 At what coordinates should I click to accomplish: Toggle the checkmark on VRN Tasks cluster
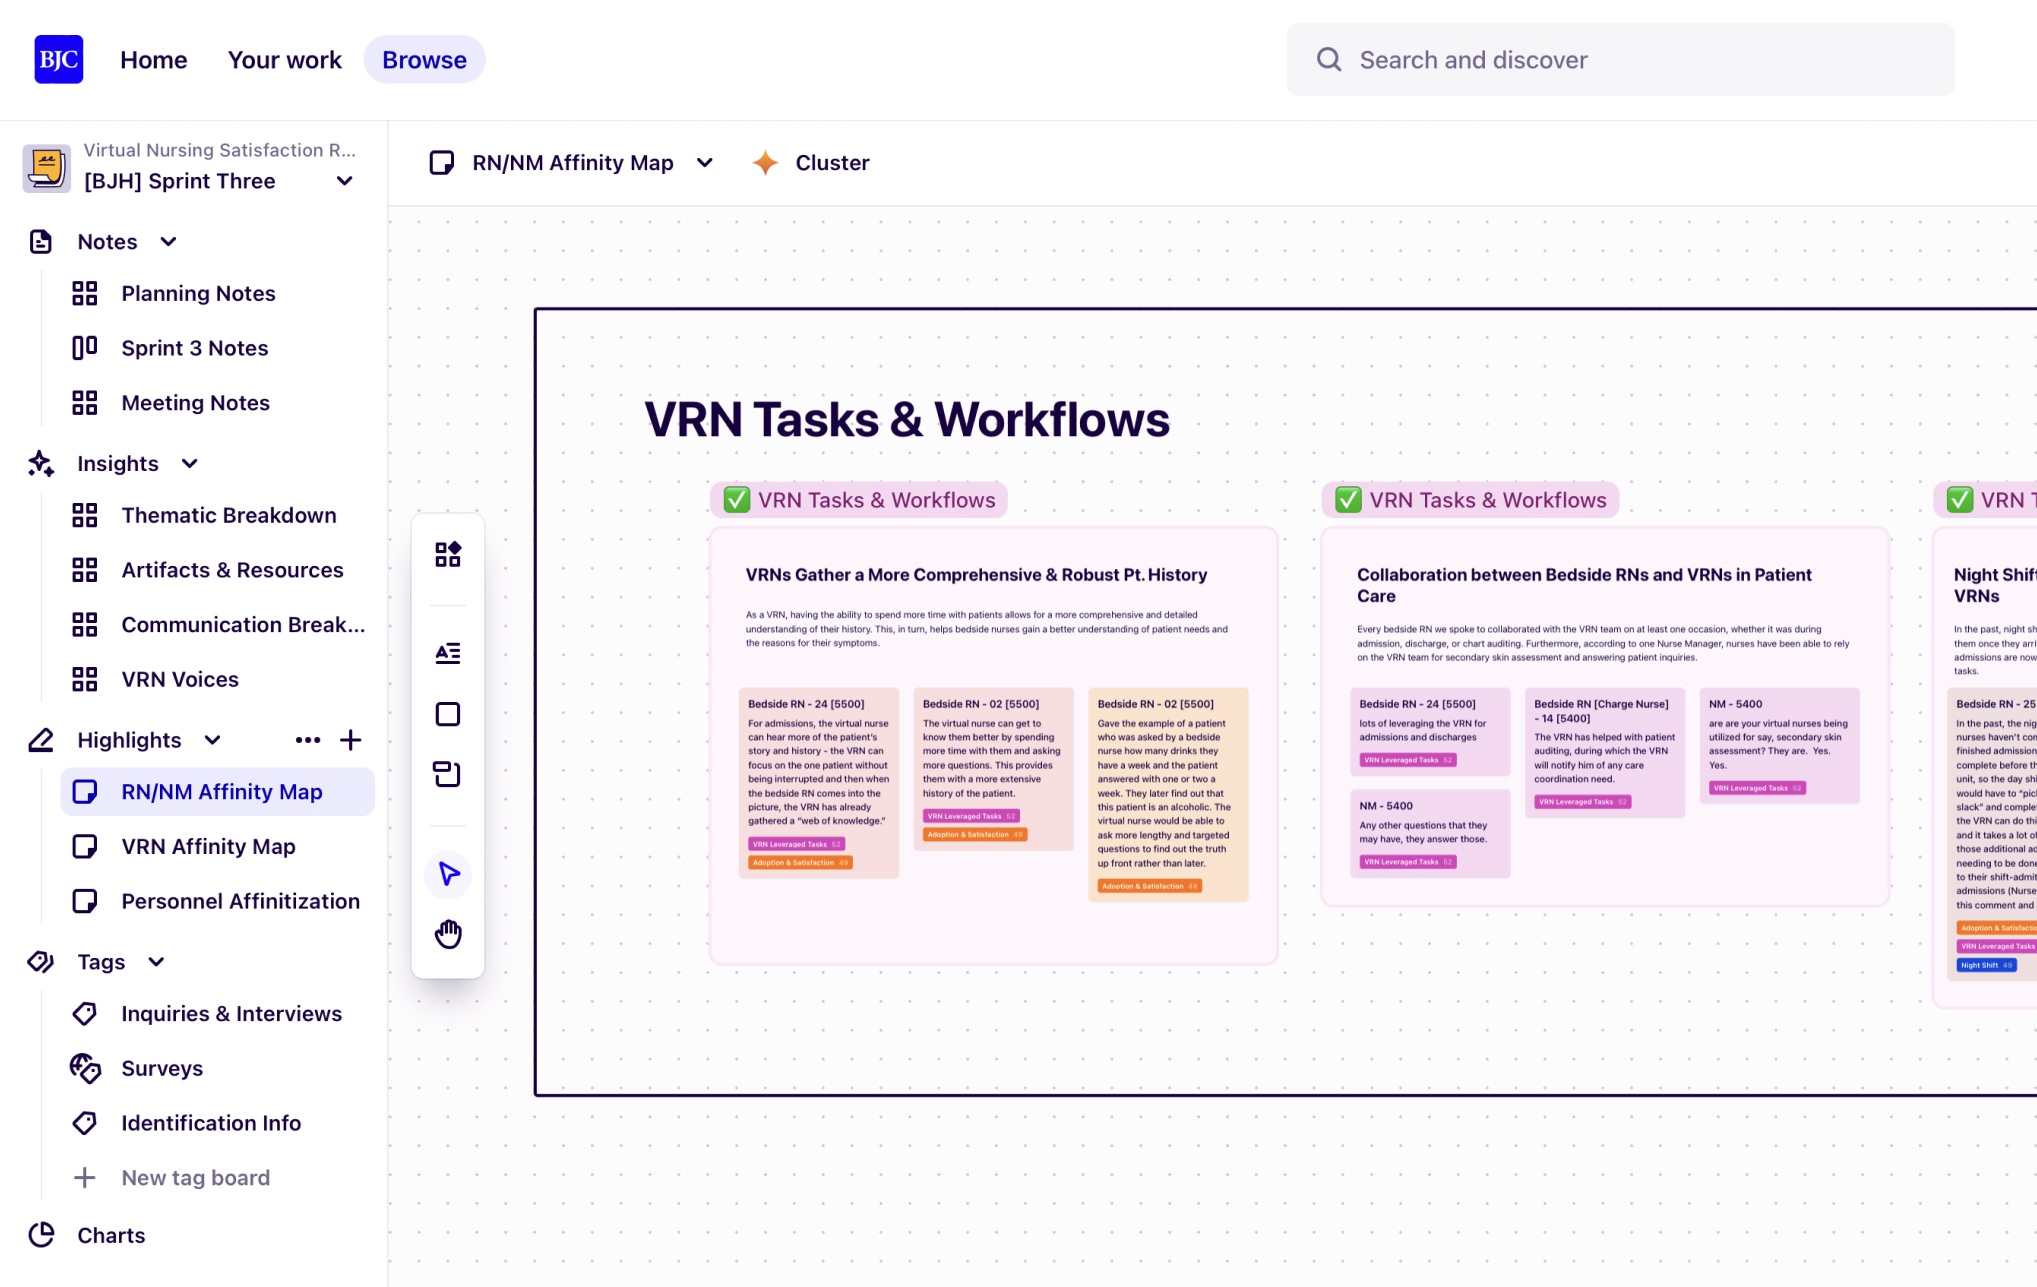tap(735, 497)
